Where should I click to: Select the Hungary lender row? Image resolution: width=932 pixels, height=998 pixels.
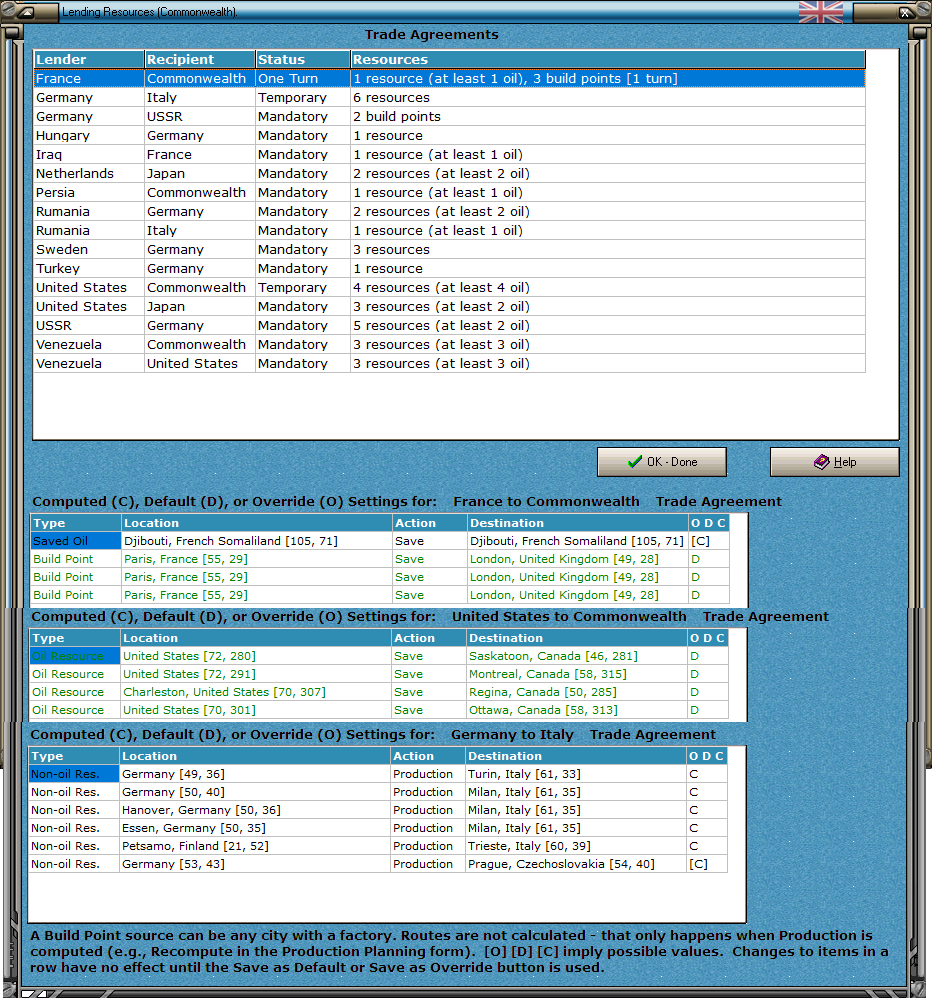pos(449,136)
